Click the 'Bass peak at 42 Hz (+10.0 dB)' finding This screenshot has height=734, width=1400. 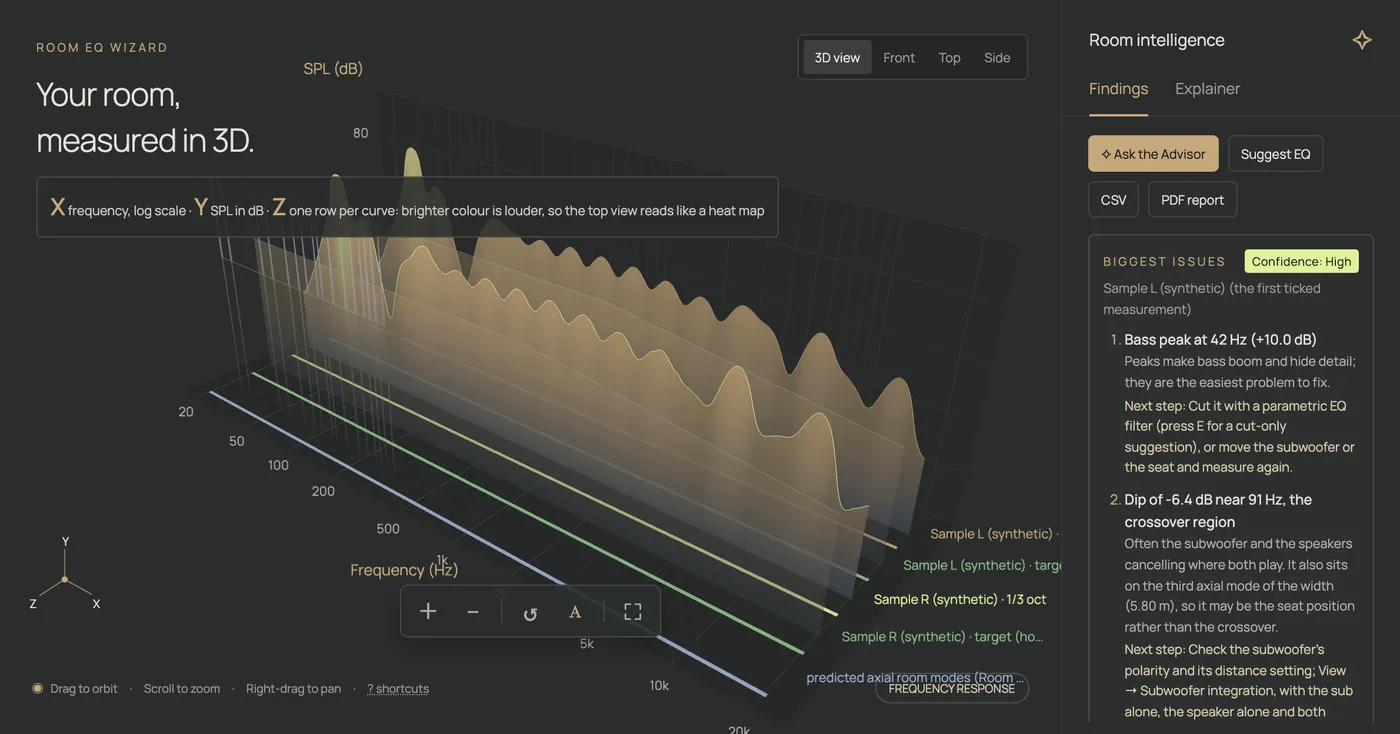point(1220,340)
